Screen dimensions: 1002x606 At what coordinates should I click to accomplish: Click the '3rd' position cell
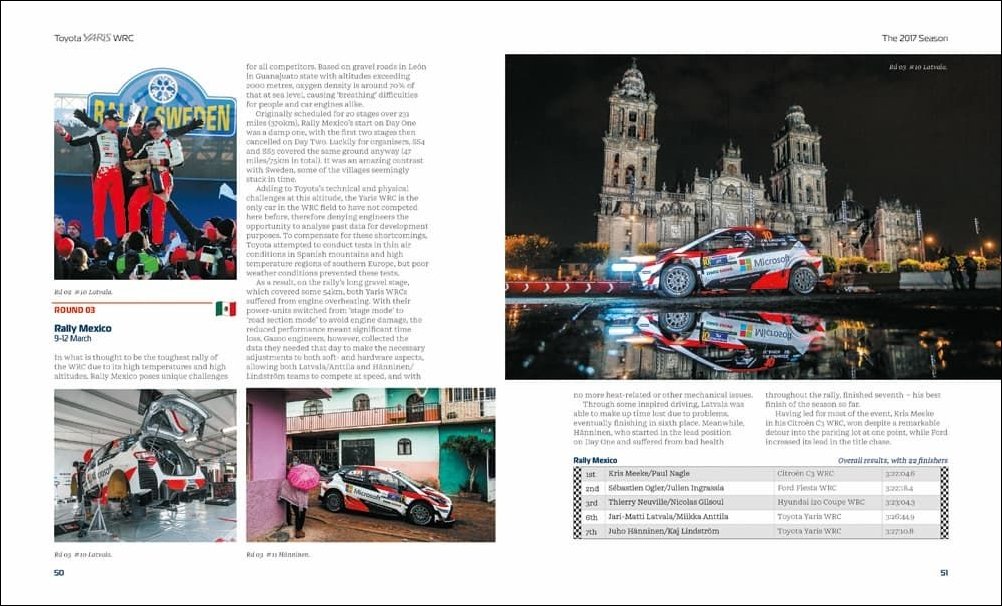(x=591, y=503)
